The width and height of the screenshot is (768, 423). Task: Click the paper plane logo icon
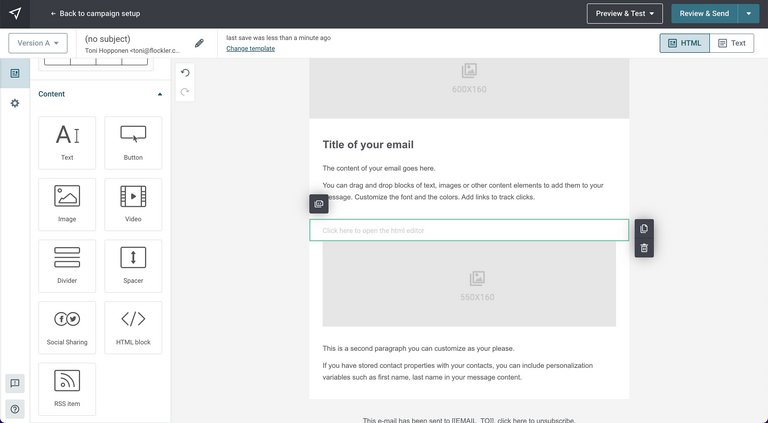[15, 13]
